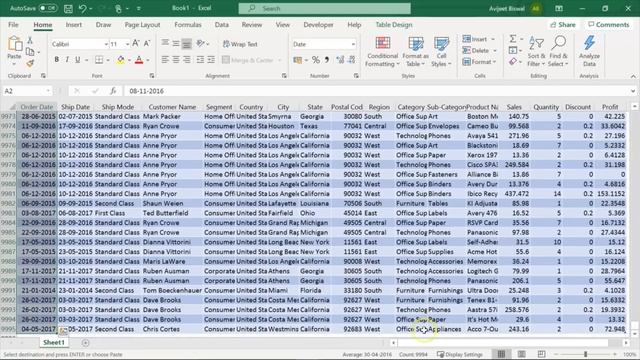Open Ribbon Display Options icon
This screenshot has height=360, width=640.
coord(559,8)
